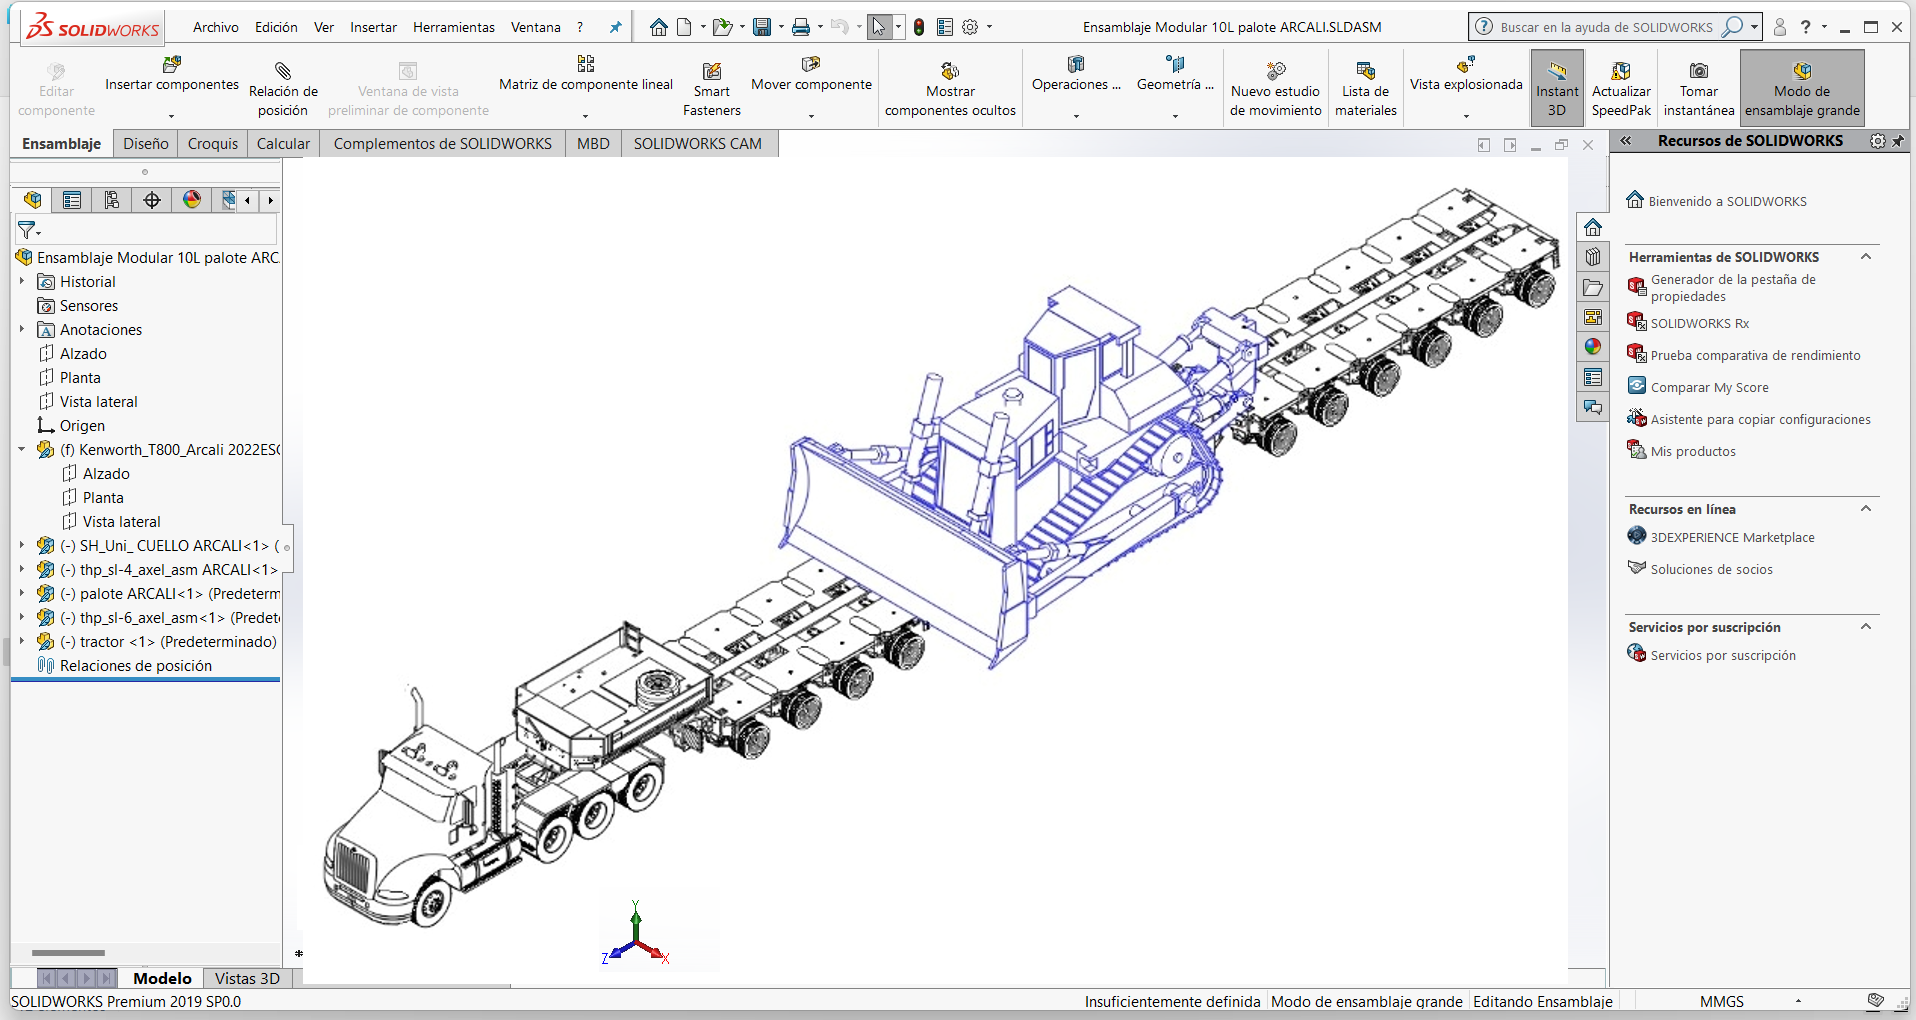Click the Insertar componentes icon
The image size is (1916, 1020).
coord(171,66)
